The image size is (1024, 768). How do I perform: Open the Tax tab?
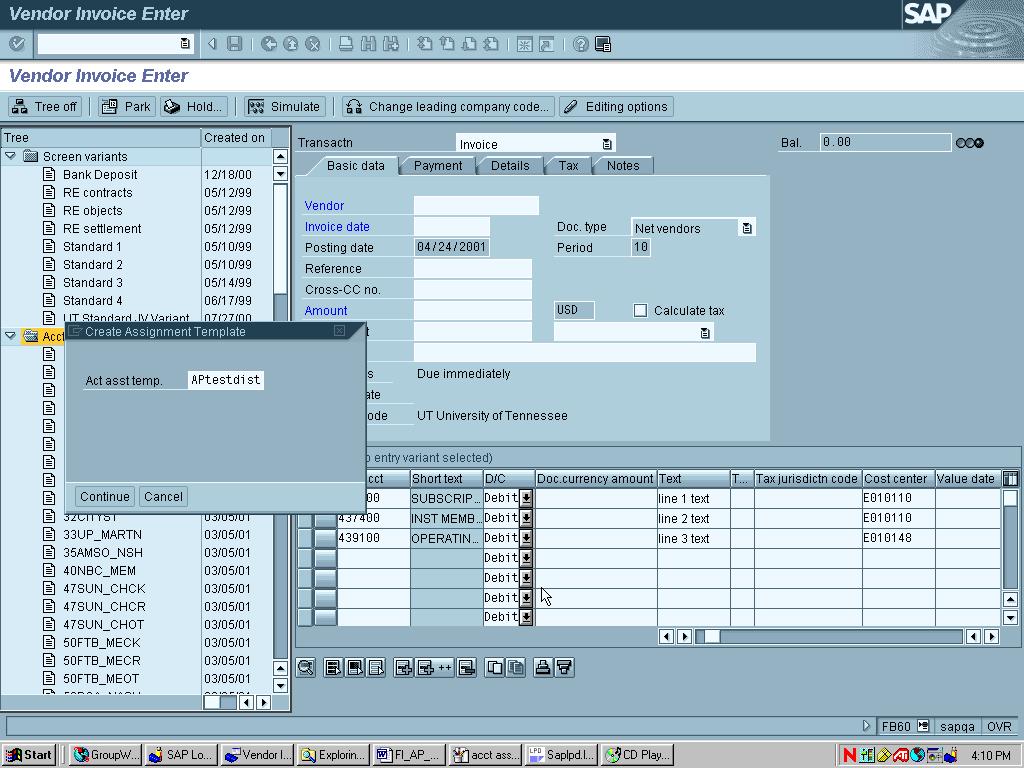point(568,166)
